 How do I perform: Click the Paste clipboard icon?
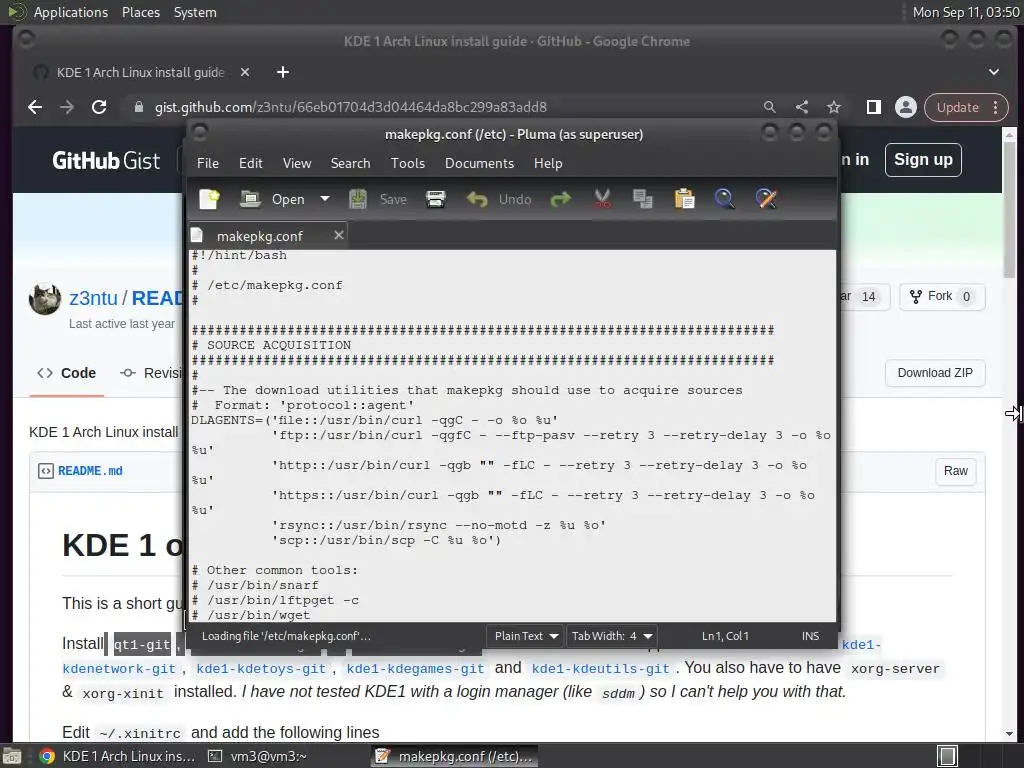684,199
